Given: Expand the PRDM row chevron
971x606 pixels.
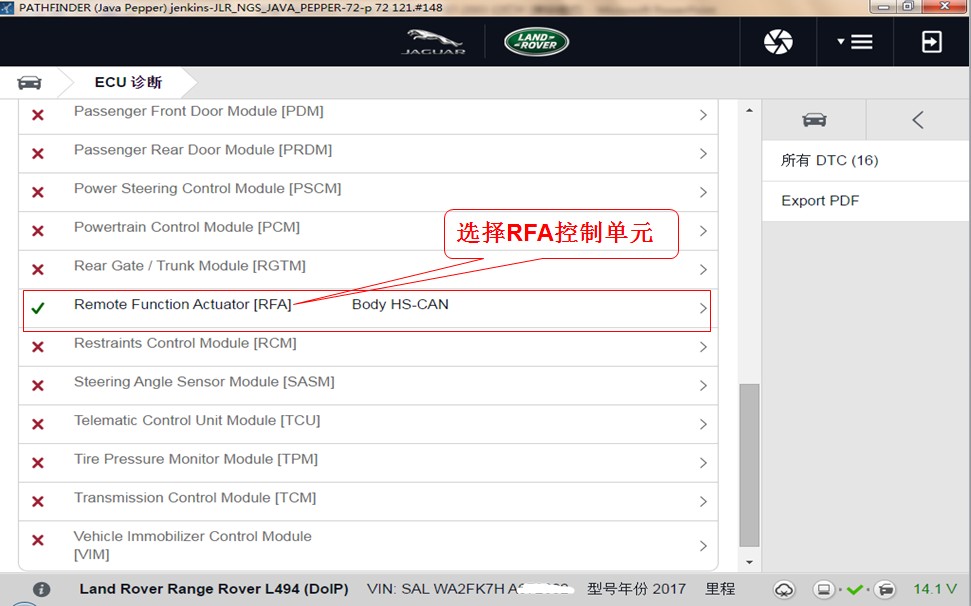Looking at the screenshot, I should click(703, 154).
